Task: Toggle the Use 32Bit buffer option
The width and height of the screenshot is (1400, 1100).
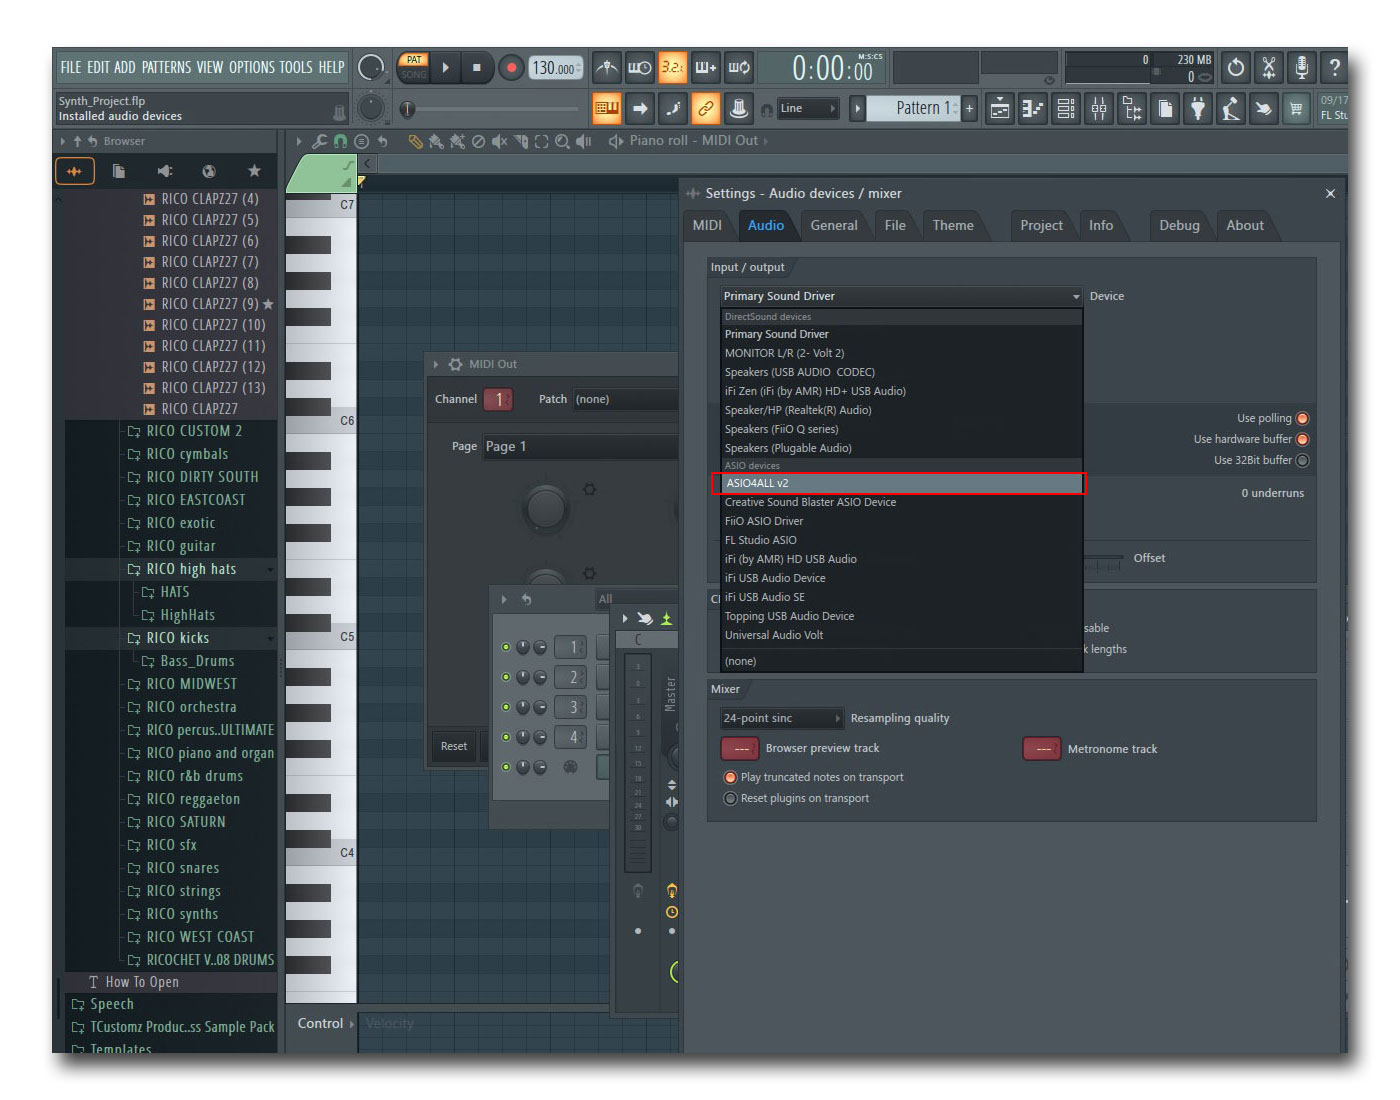Action: tap(1302, 461)
